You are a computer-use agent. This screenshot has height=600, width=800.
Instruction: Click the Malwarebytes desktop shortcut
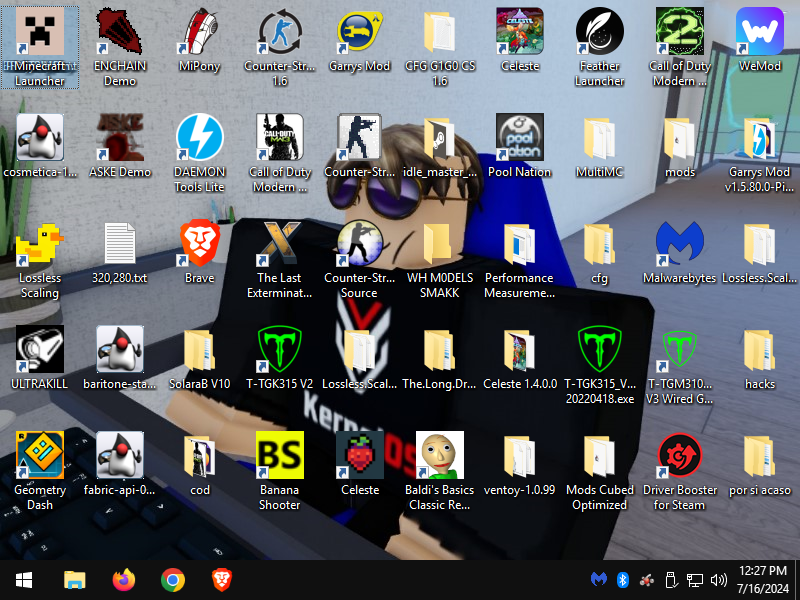[680, 253]
